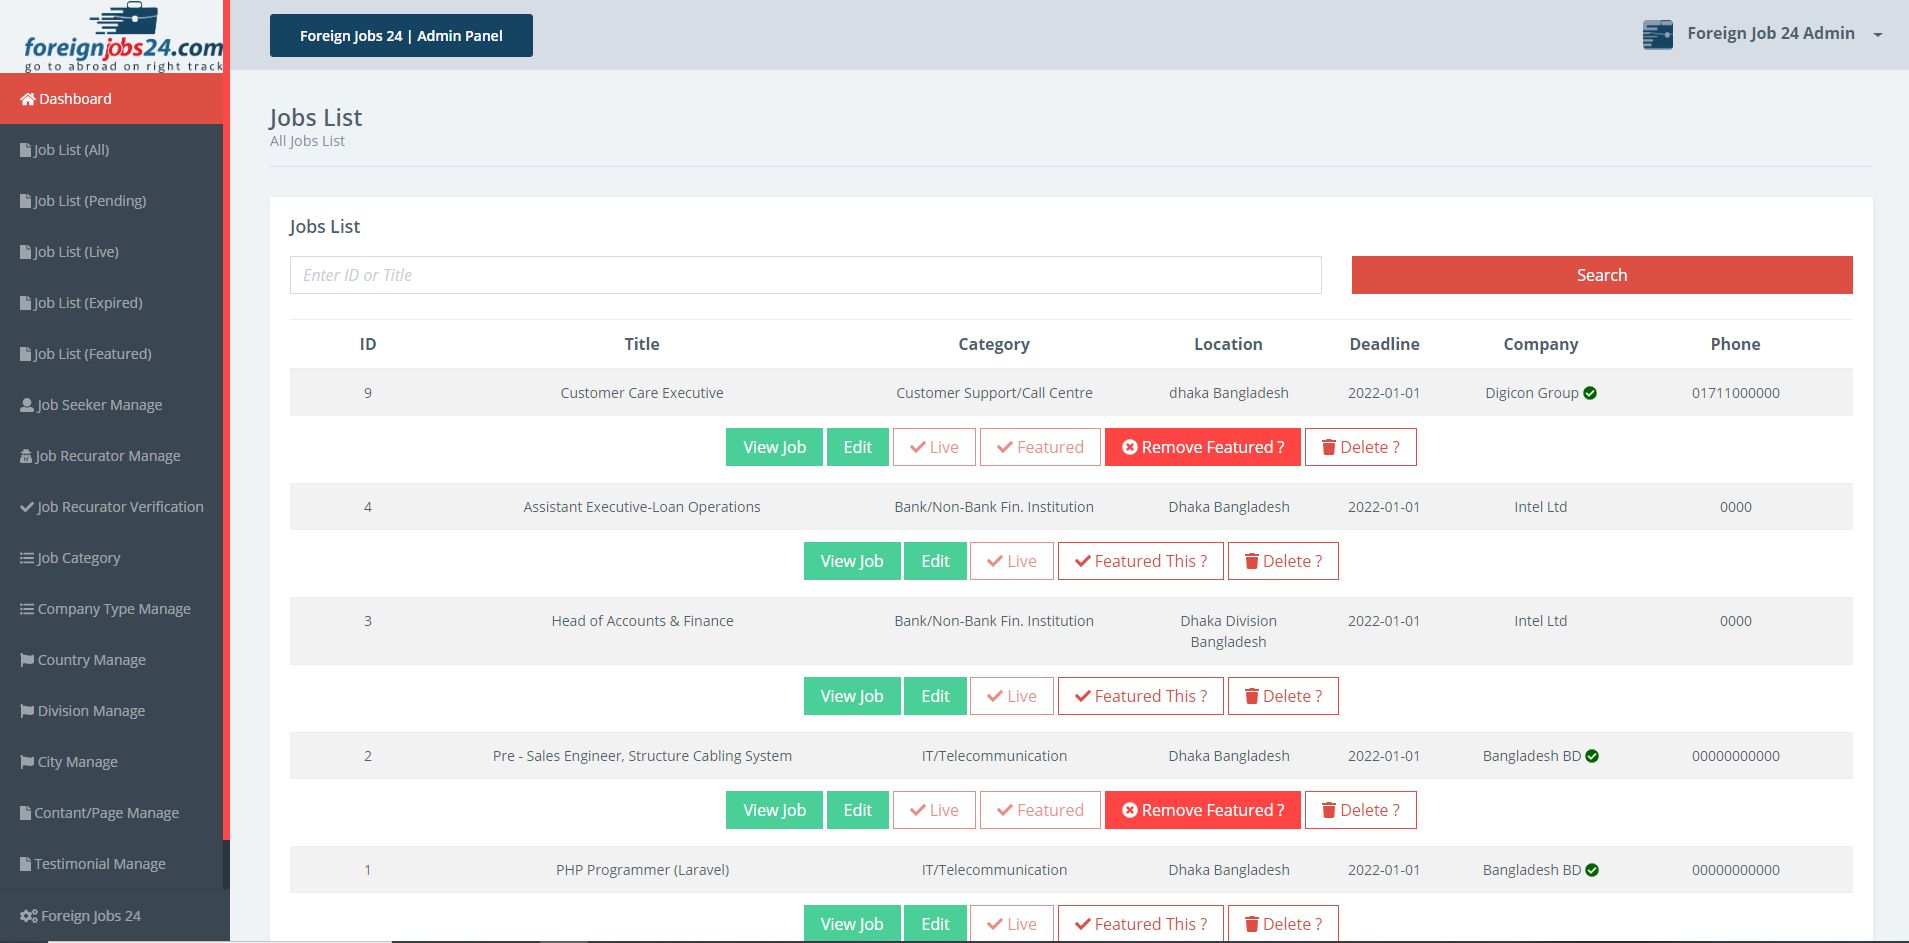Toggle Featured This for Assistant Executive-Loan Operations

tap(1141, 561)
